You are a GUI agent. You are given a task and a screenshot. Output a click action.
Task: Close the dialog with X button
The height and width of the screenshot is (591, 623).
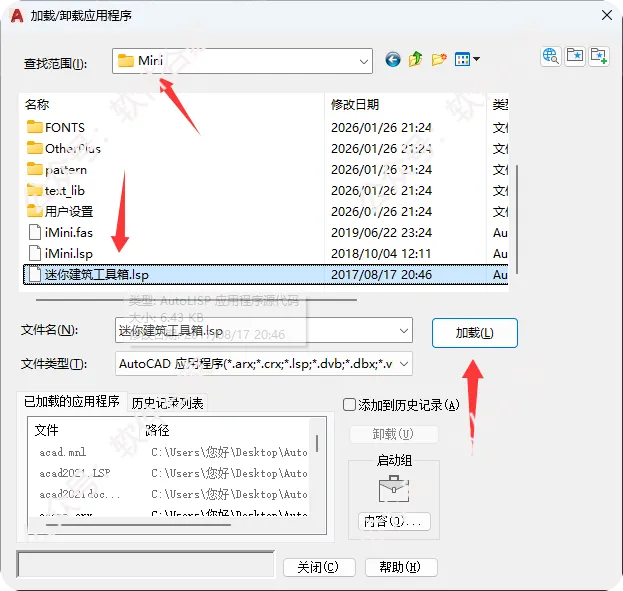pyautogui.click(x=606, y=16)
